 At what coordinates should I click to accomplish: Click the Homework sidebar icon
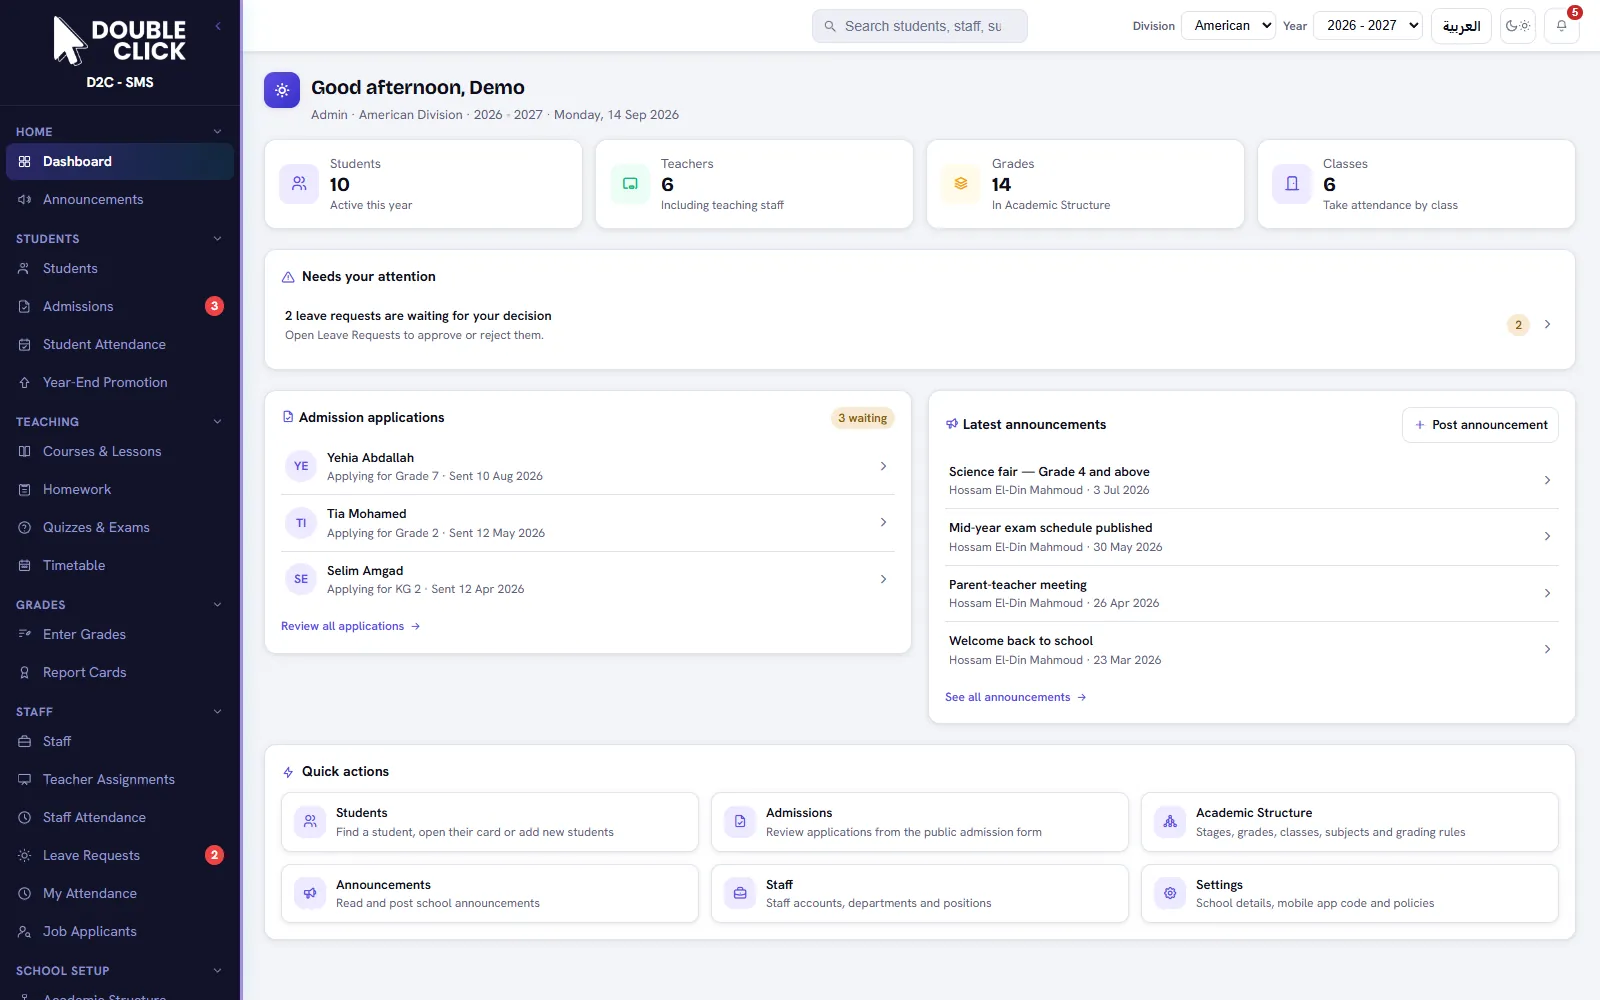pos(24,489)
